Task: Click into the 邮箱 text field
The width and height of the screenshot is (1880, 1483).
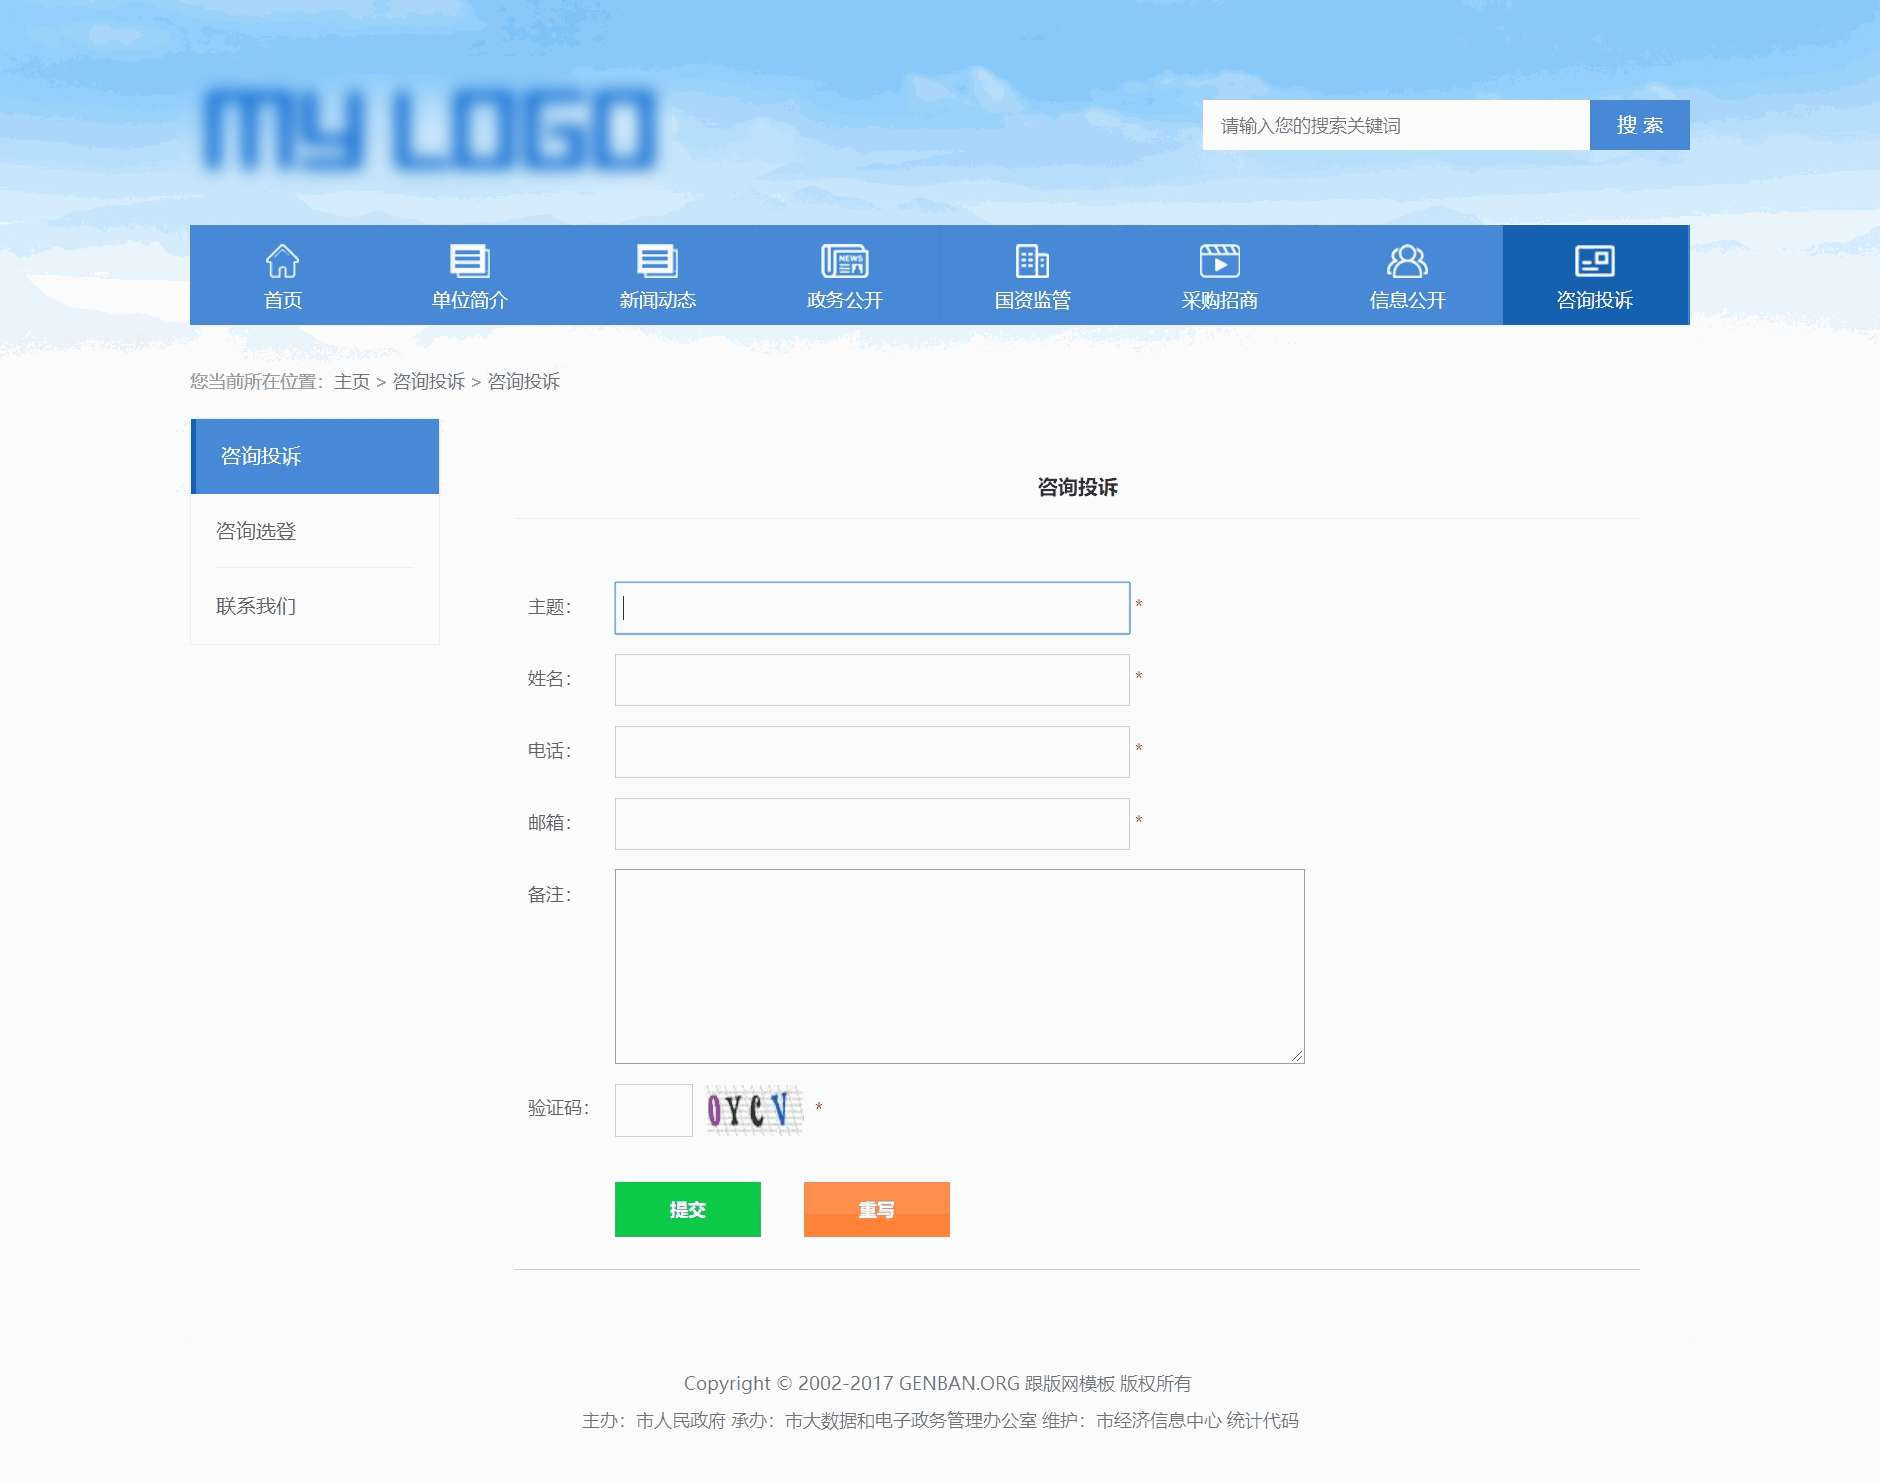Action: click(871, 824)
